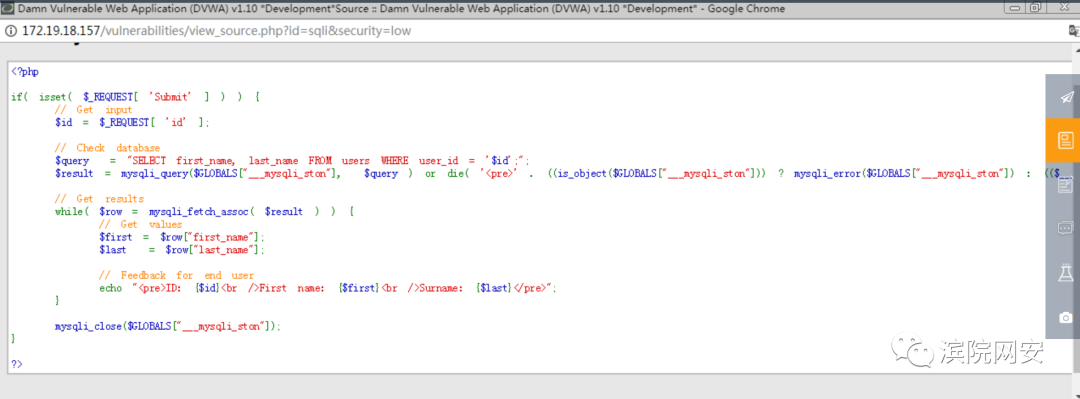The width and height of the screenshot is (1080, 399).
Task: Click the paper plane send icon in sidebar
Action: click(1066, 97)
